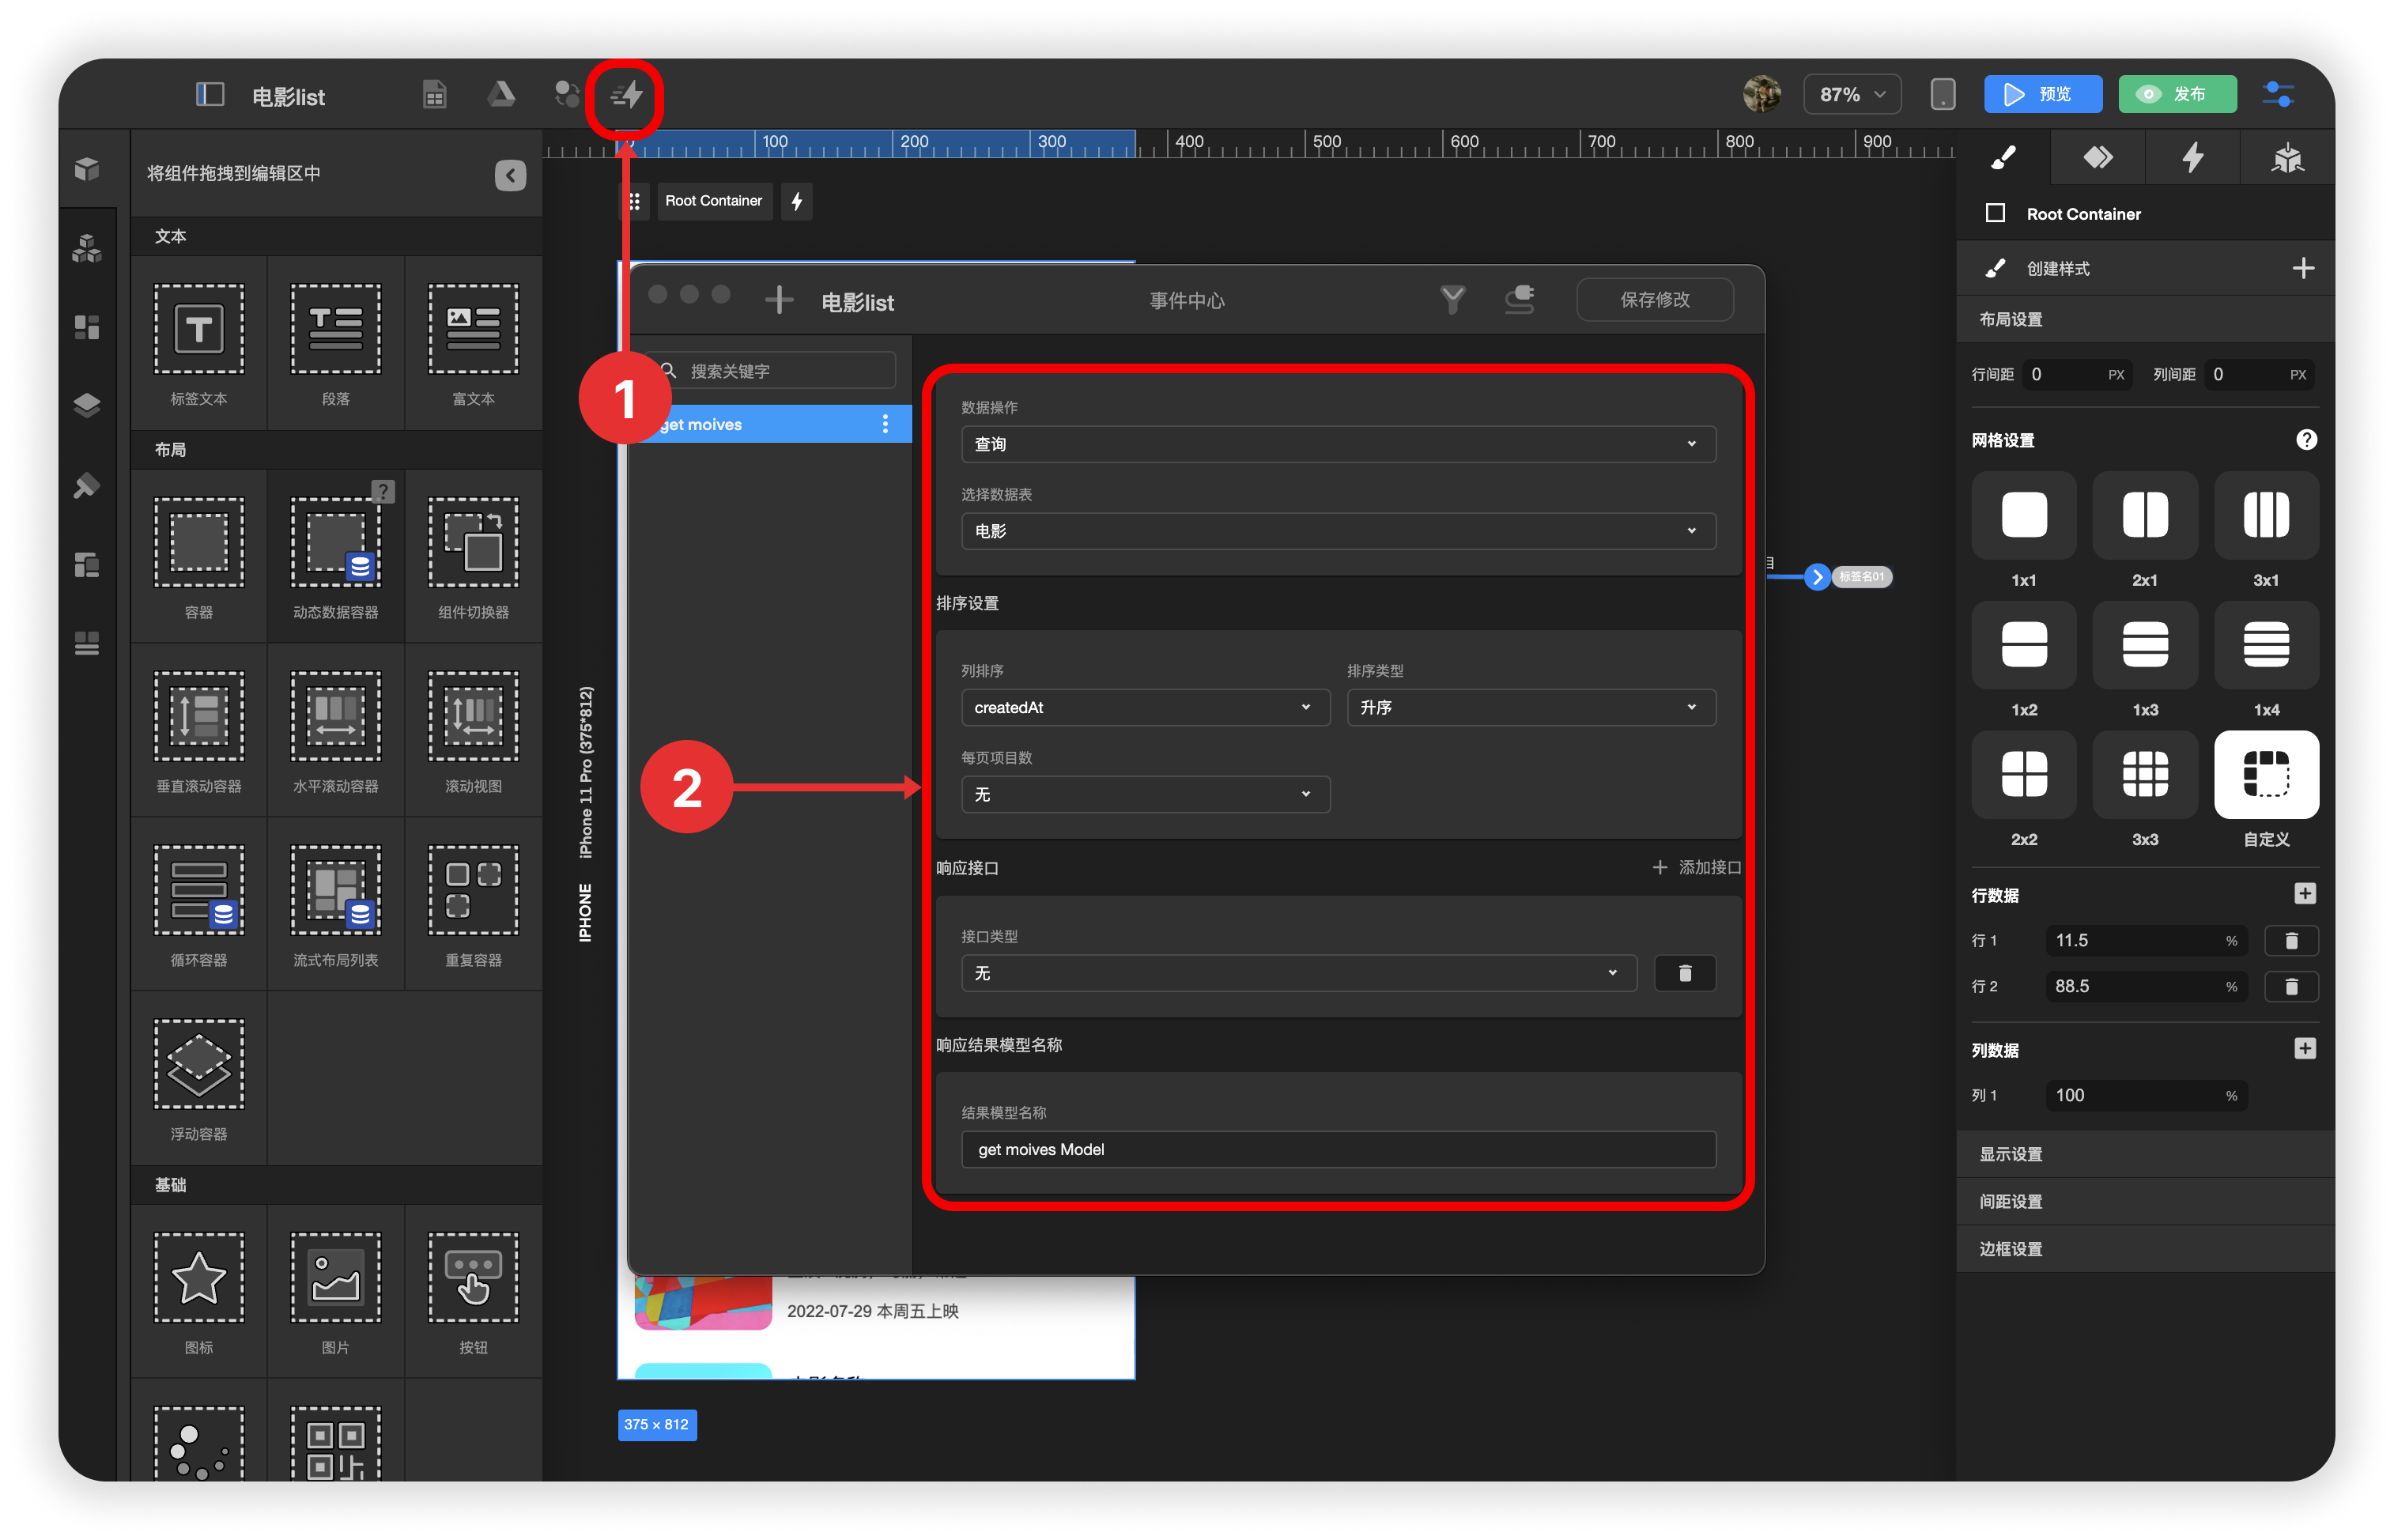This screenshot has height=1540, width=2394.
Task: Click the blue 预览 preview button
Action: [x=2041, y=94]
